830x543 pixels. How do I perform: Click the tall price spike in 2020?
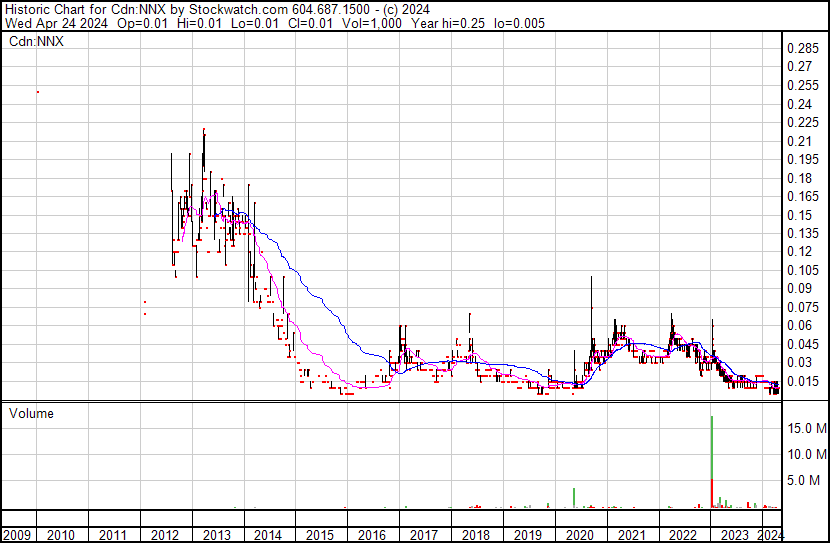(592, 290)
